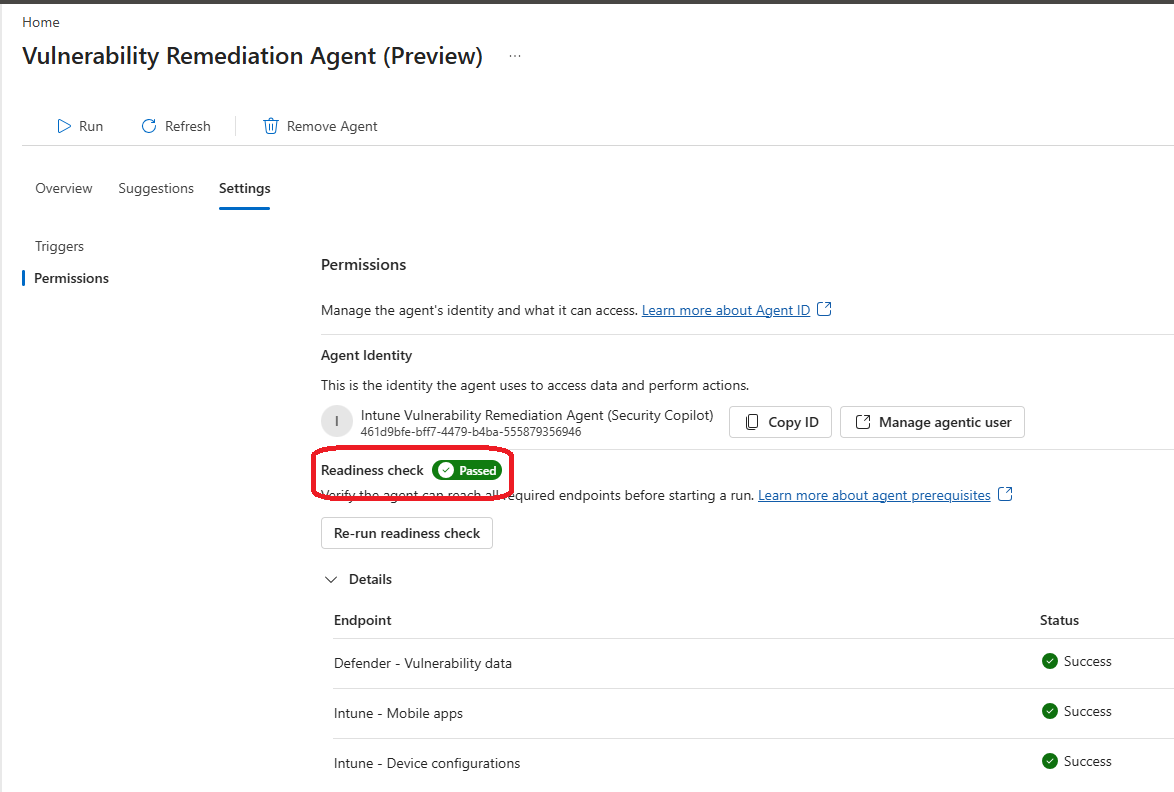Click the Refresh toolbar label

(x=187, y=127)
